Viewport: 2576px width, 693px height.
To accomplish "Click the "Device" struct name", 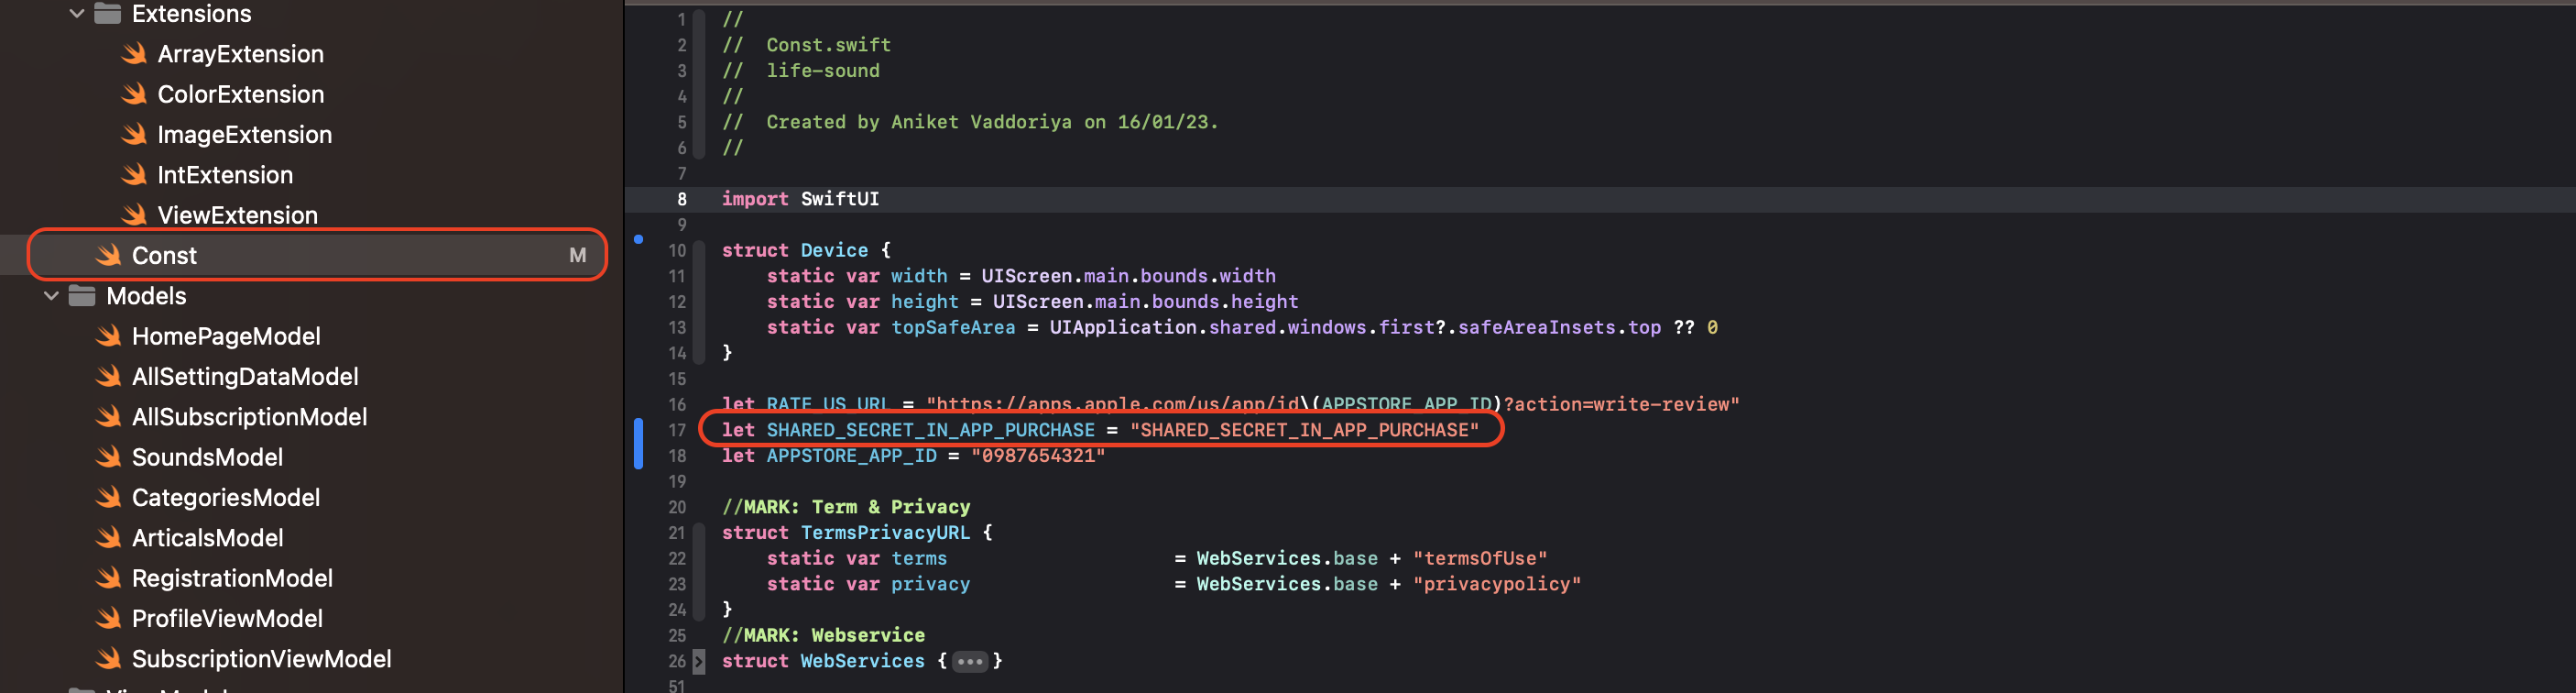I will 834,250.
